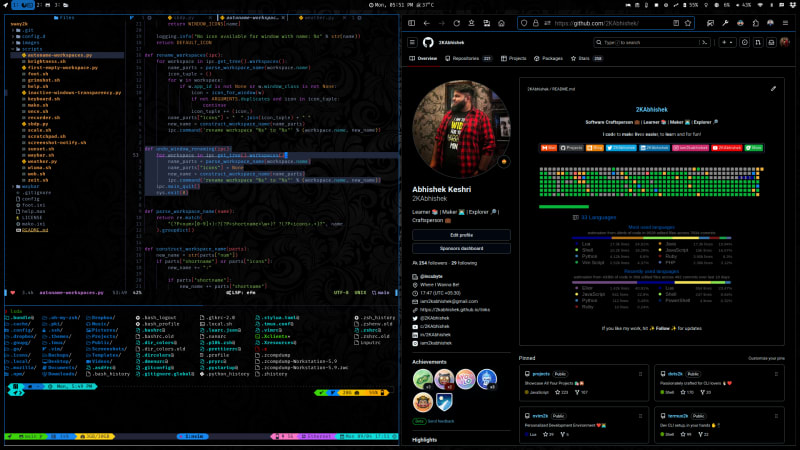Open the projects pinned repository link
This screenshot has width=800, height=450.
541,374
